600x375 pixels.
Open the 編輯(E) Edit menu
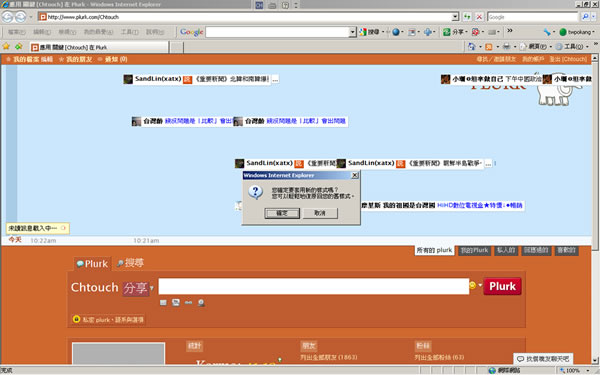42,32
